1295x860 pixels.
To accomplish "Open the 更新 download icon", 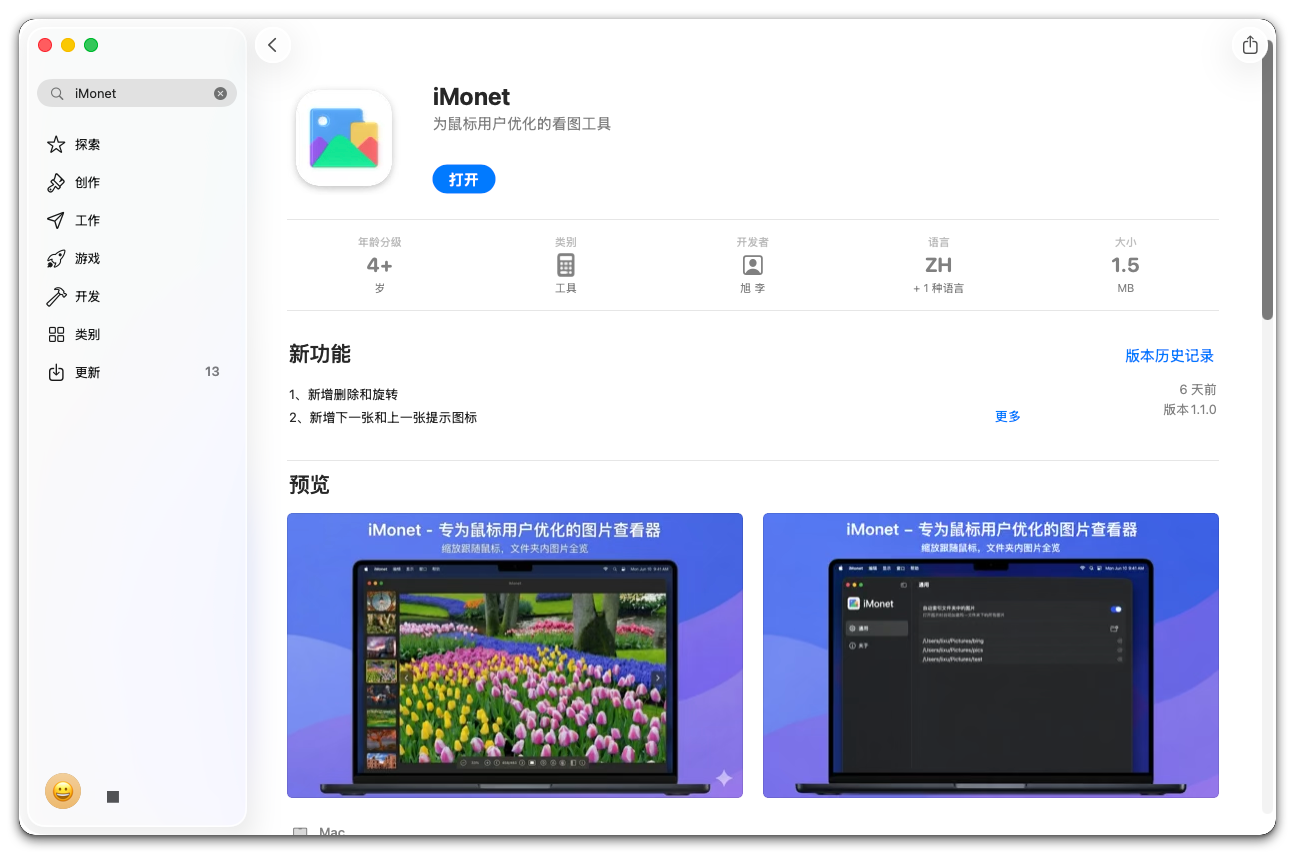I will [x=57, y=373].
